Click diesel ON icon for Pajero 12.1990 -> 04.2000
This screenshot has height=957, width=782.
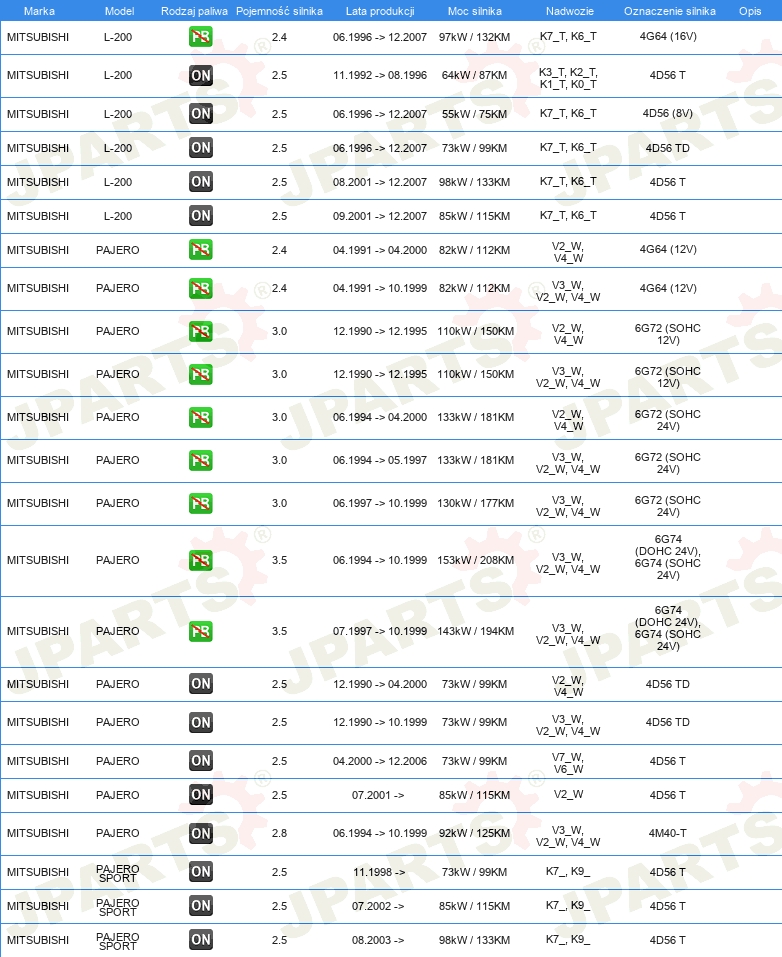(200, 684)
